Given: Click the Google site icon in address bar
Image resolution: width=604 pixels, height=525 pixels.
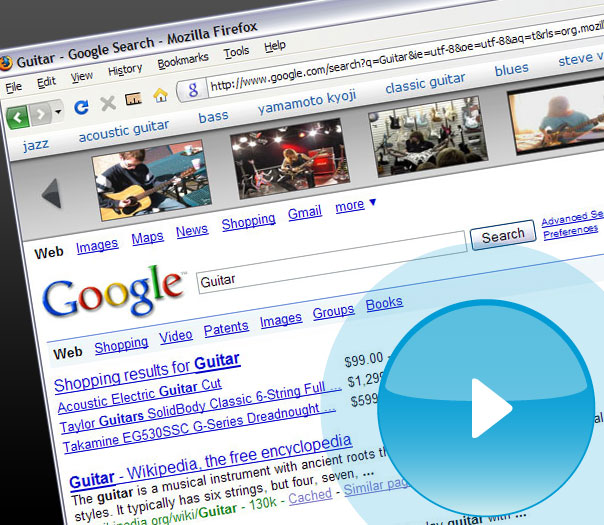Looking at the screenshot, I should 193,90.
